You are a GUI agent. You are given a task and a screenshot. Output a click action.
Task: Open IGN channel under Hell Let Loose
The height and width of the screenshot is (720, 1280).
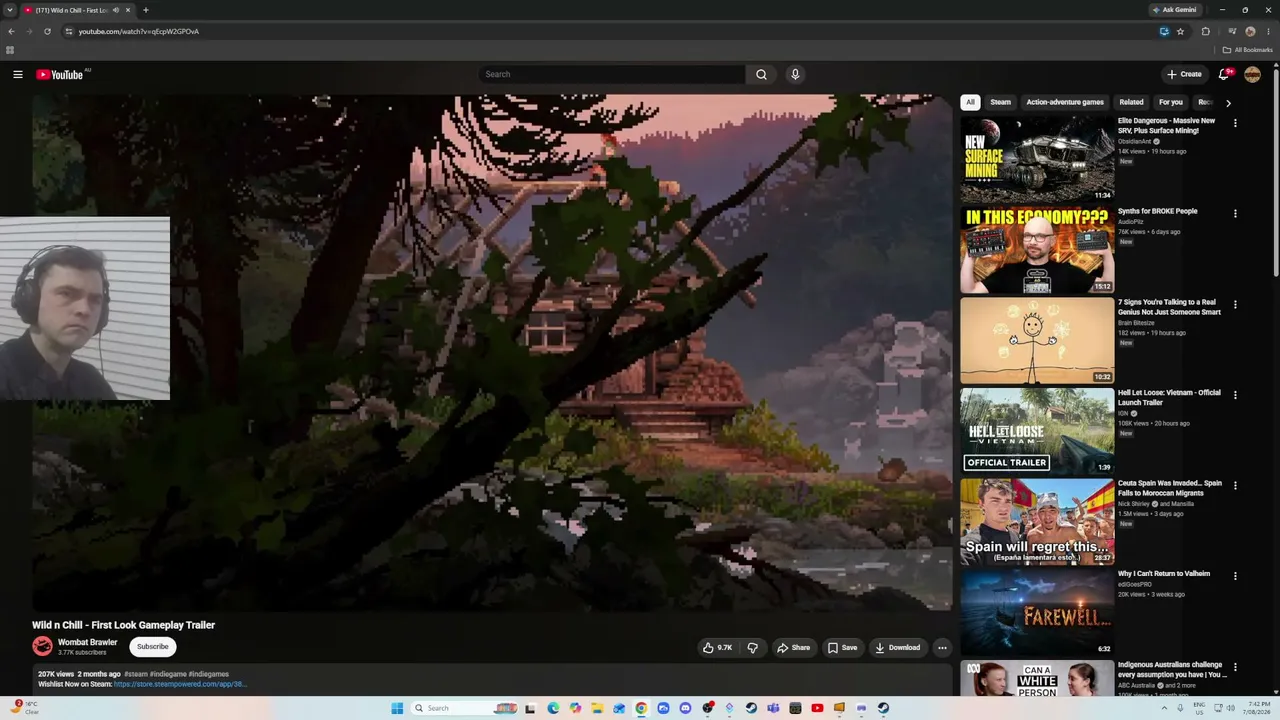(1123, 413)
